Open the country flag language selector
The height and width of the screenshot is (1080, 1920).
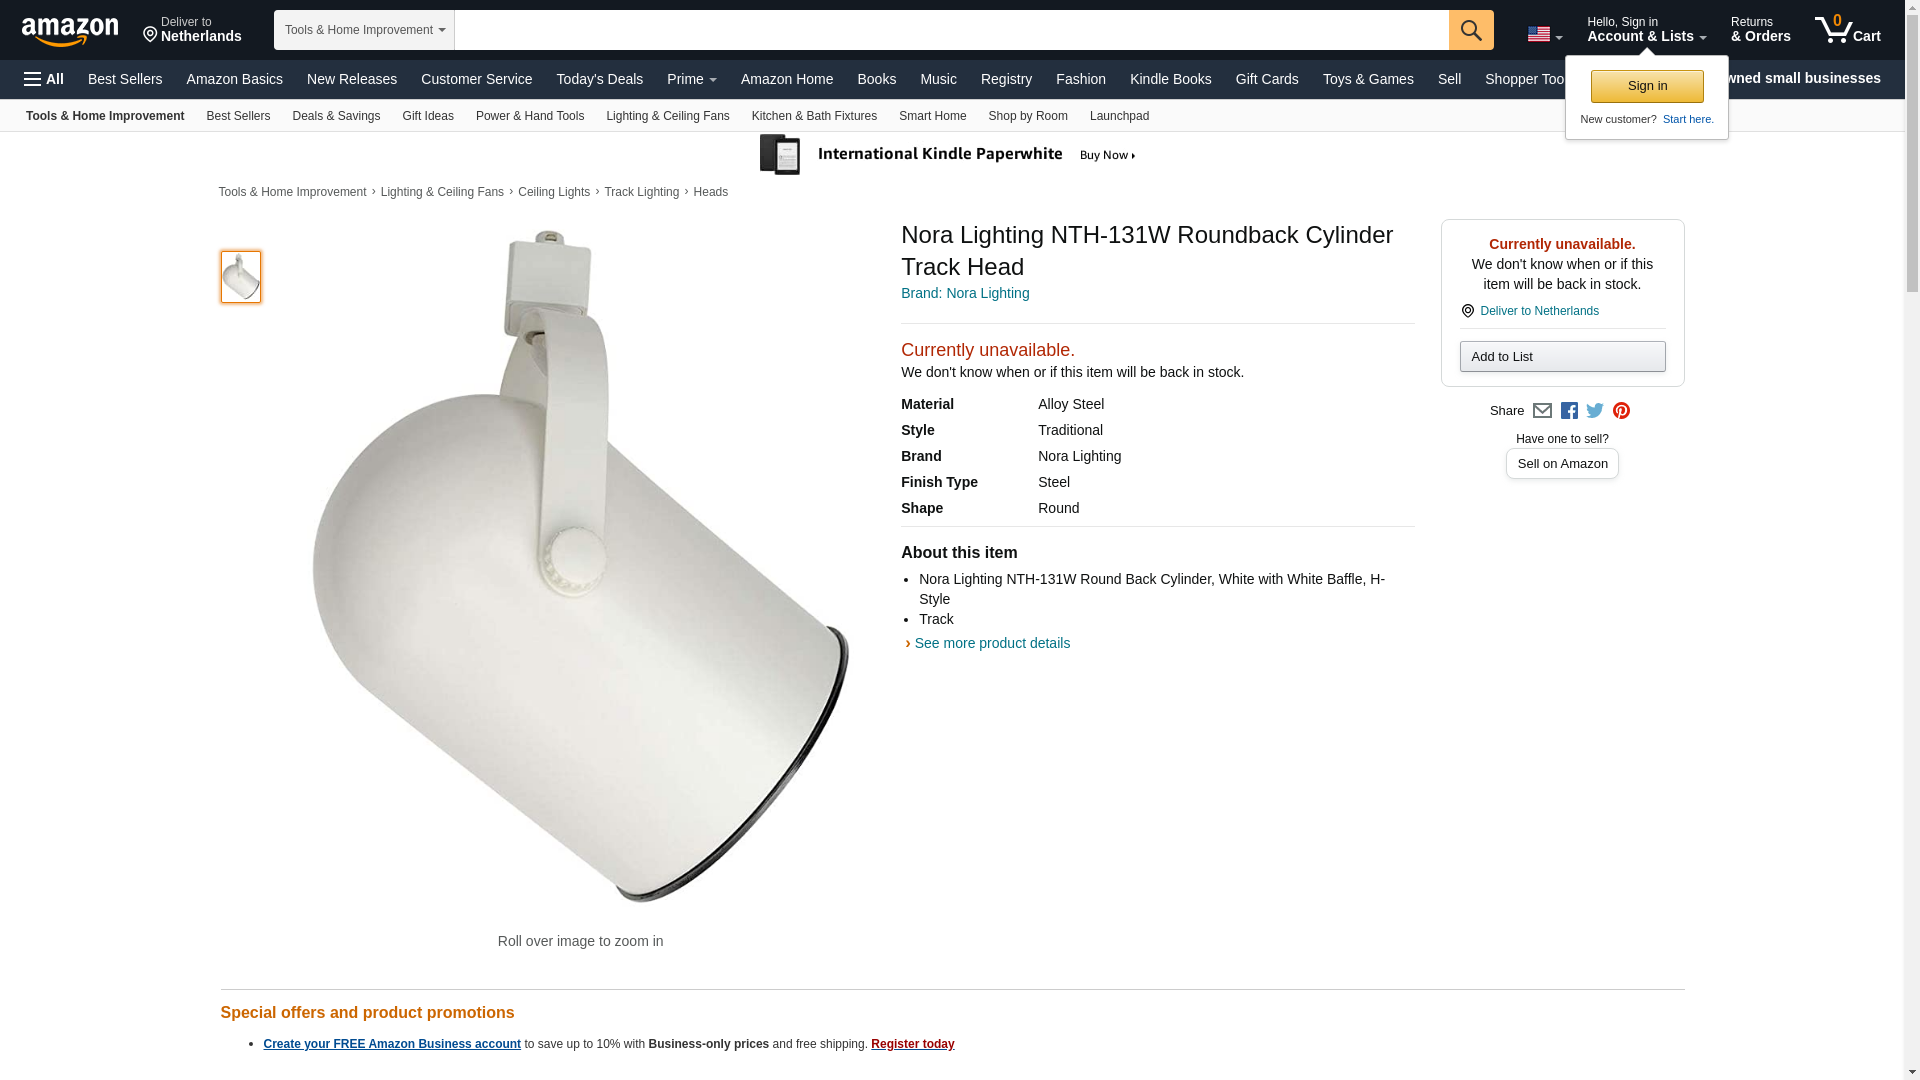(x=1544, y=35)
